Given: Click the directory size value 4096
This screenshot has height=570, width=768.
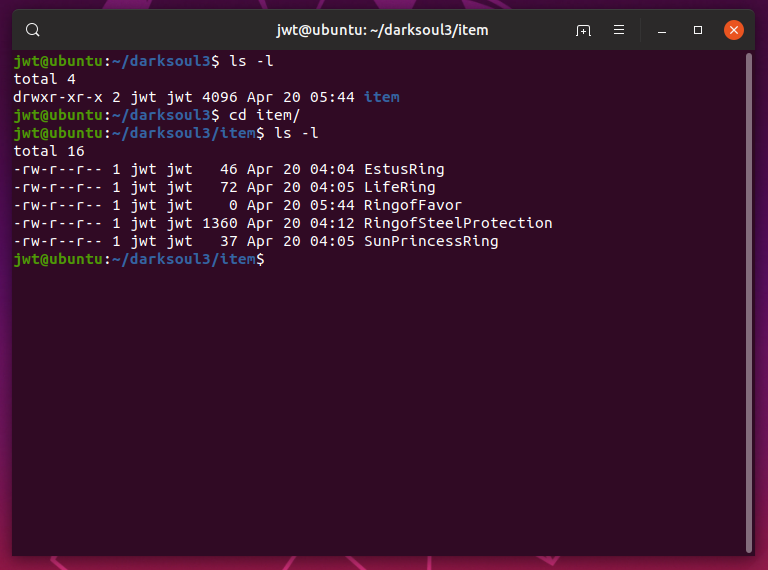Looking at the screenshot, I should pyautogui.click(x=220, y=97).
